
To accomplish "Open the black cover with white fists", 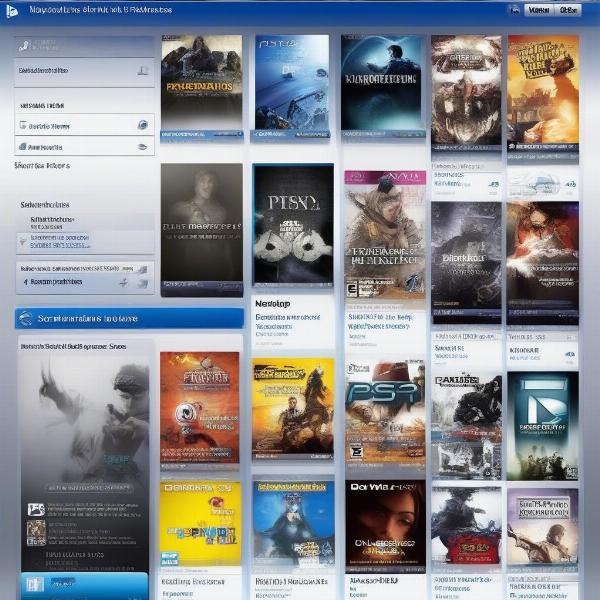I will tap(293, 225).
